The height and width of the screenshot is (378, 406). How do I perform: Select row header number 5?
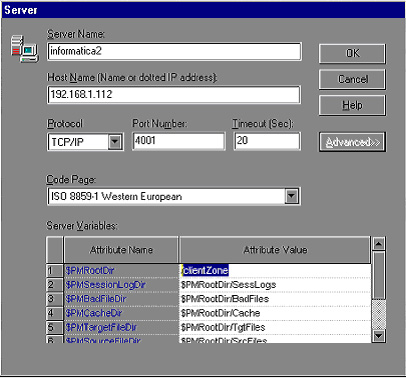pyautogui.click(x=54, y=327)
